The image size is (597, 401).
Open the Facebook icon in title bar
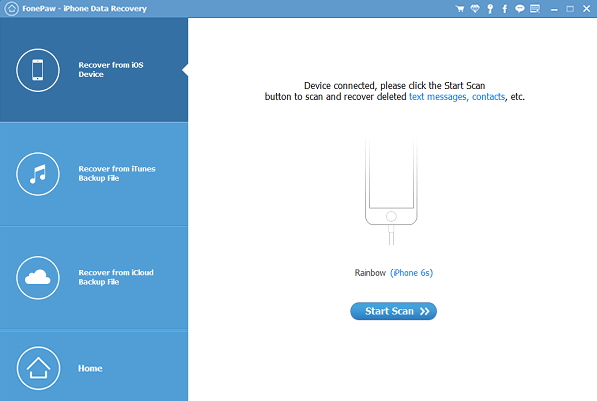coord(504,8)
